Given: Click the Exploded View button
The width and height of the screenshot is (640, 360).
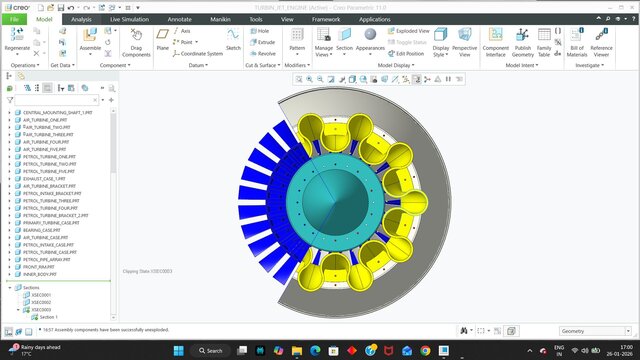Looking at the screenshot, I should [408, 31].
